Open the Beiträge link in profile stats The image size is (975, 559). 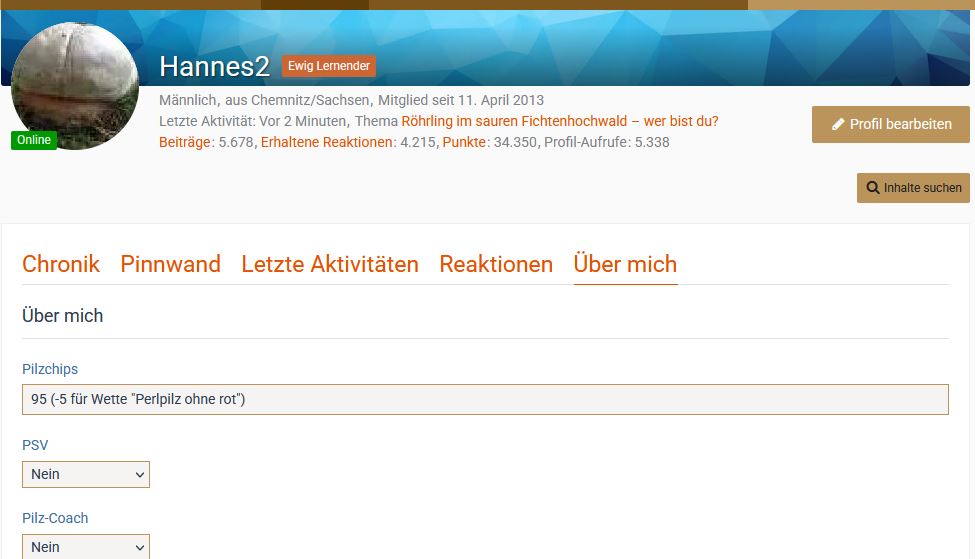coord(185,142)
